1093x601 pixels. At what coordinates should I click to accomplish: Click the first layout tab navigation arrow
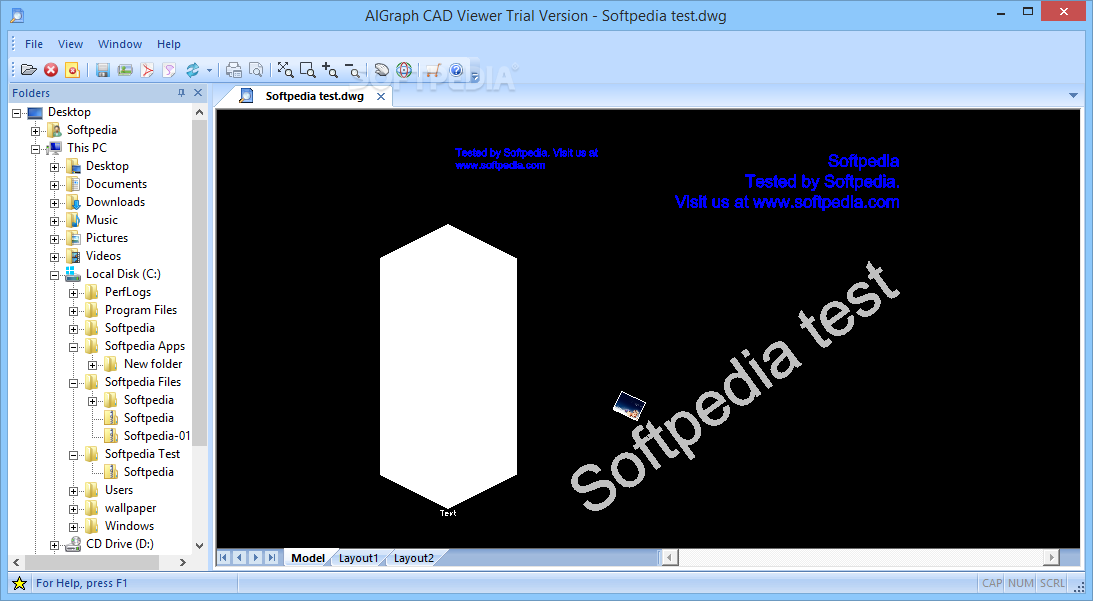tap(223, 557)
